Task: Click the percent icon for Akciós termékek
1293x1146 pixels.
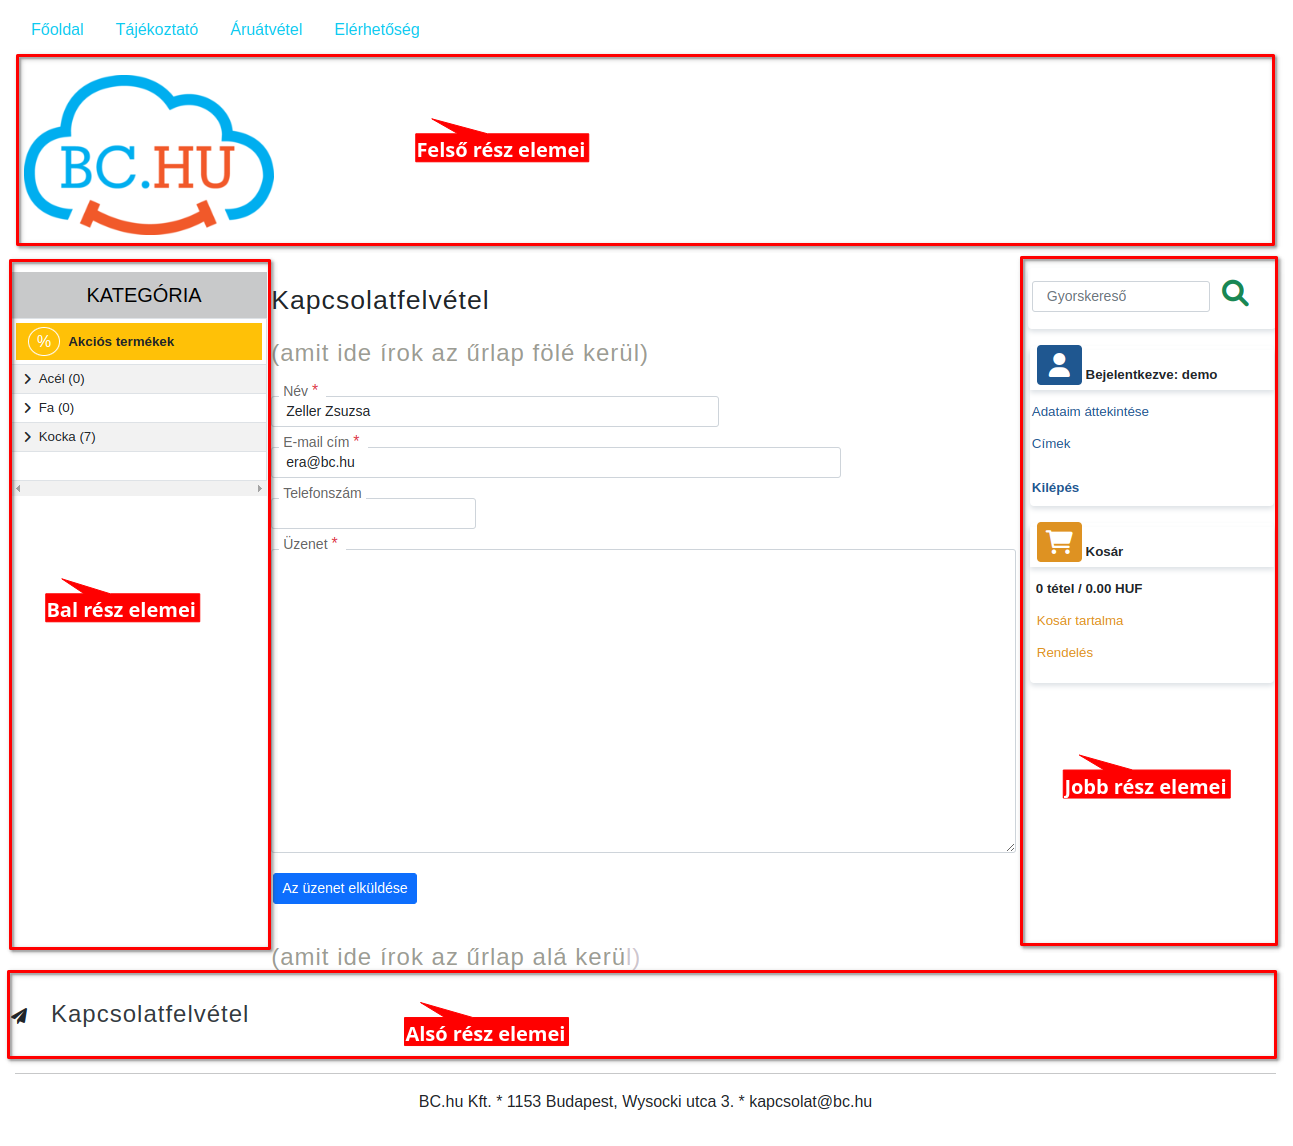Action: pyautogui.click(x=44, y=342)
